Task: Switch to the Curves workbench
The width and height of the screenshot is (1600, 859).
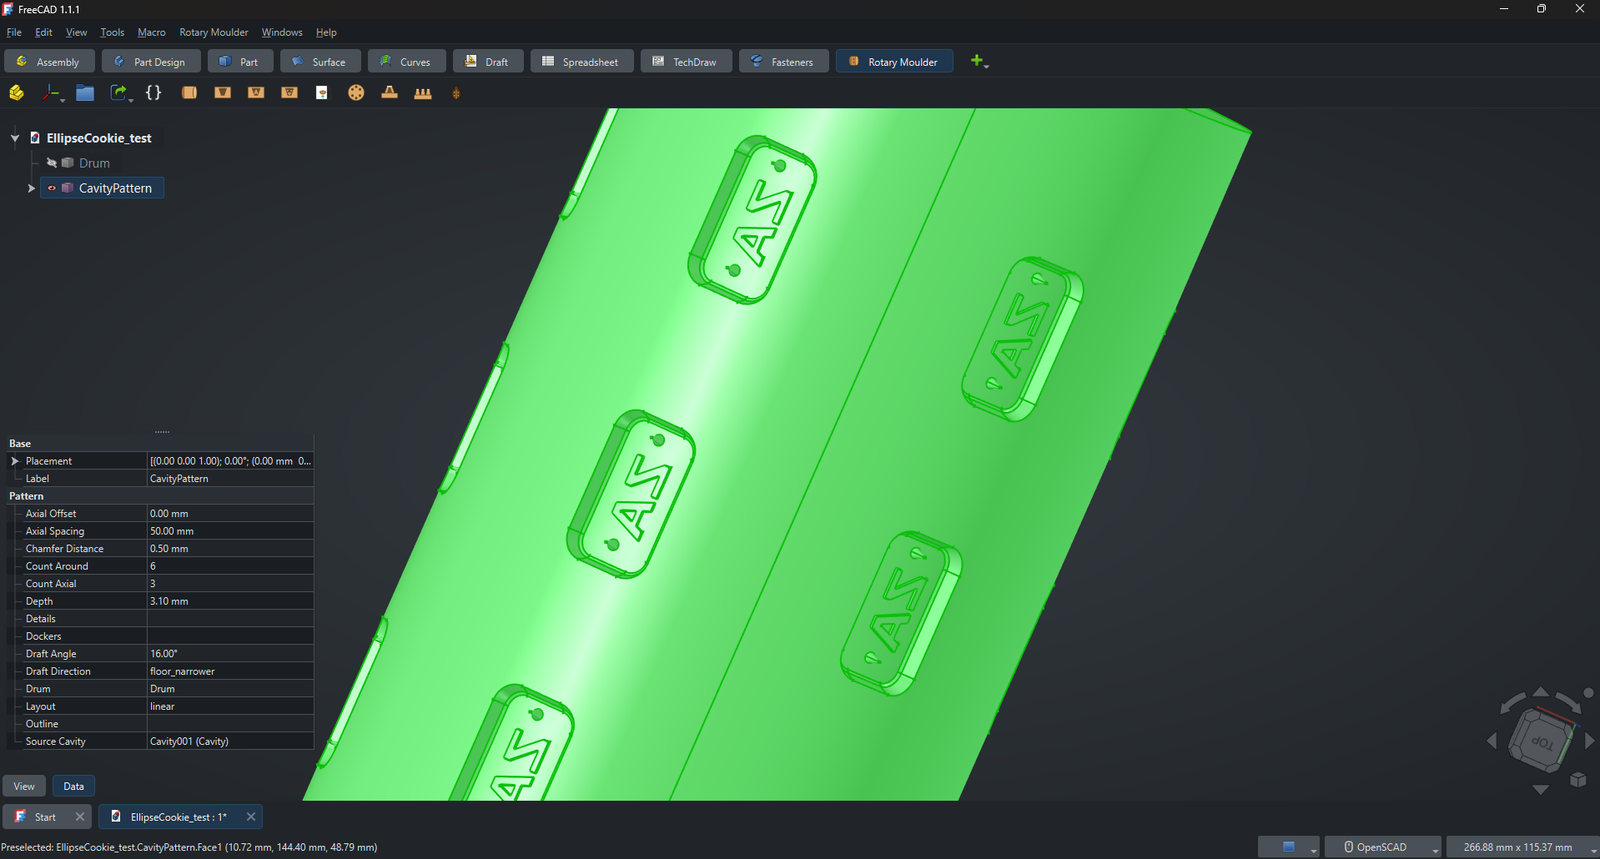Action: tap(407, 61)
